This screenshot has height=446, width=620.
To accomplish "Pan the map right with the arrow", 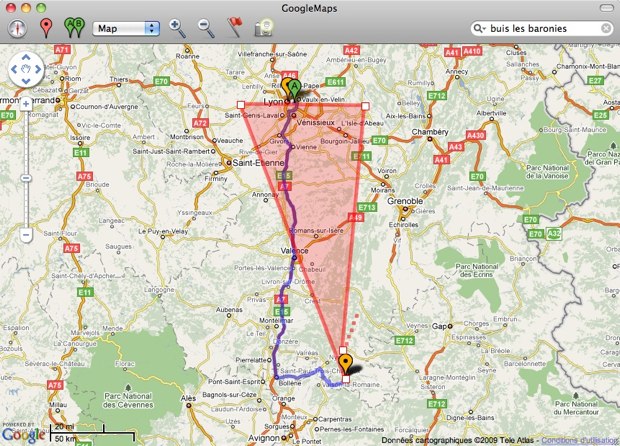I will click(38, 70).
